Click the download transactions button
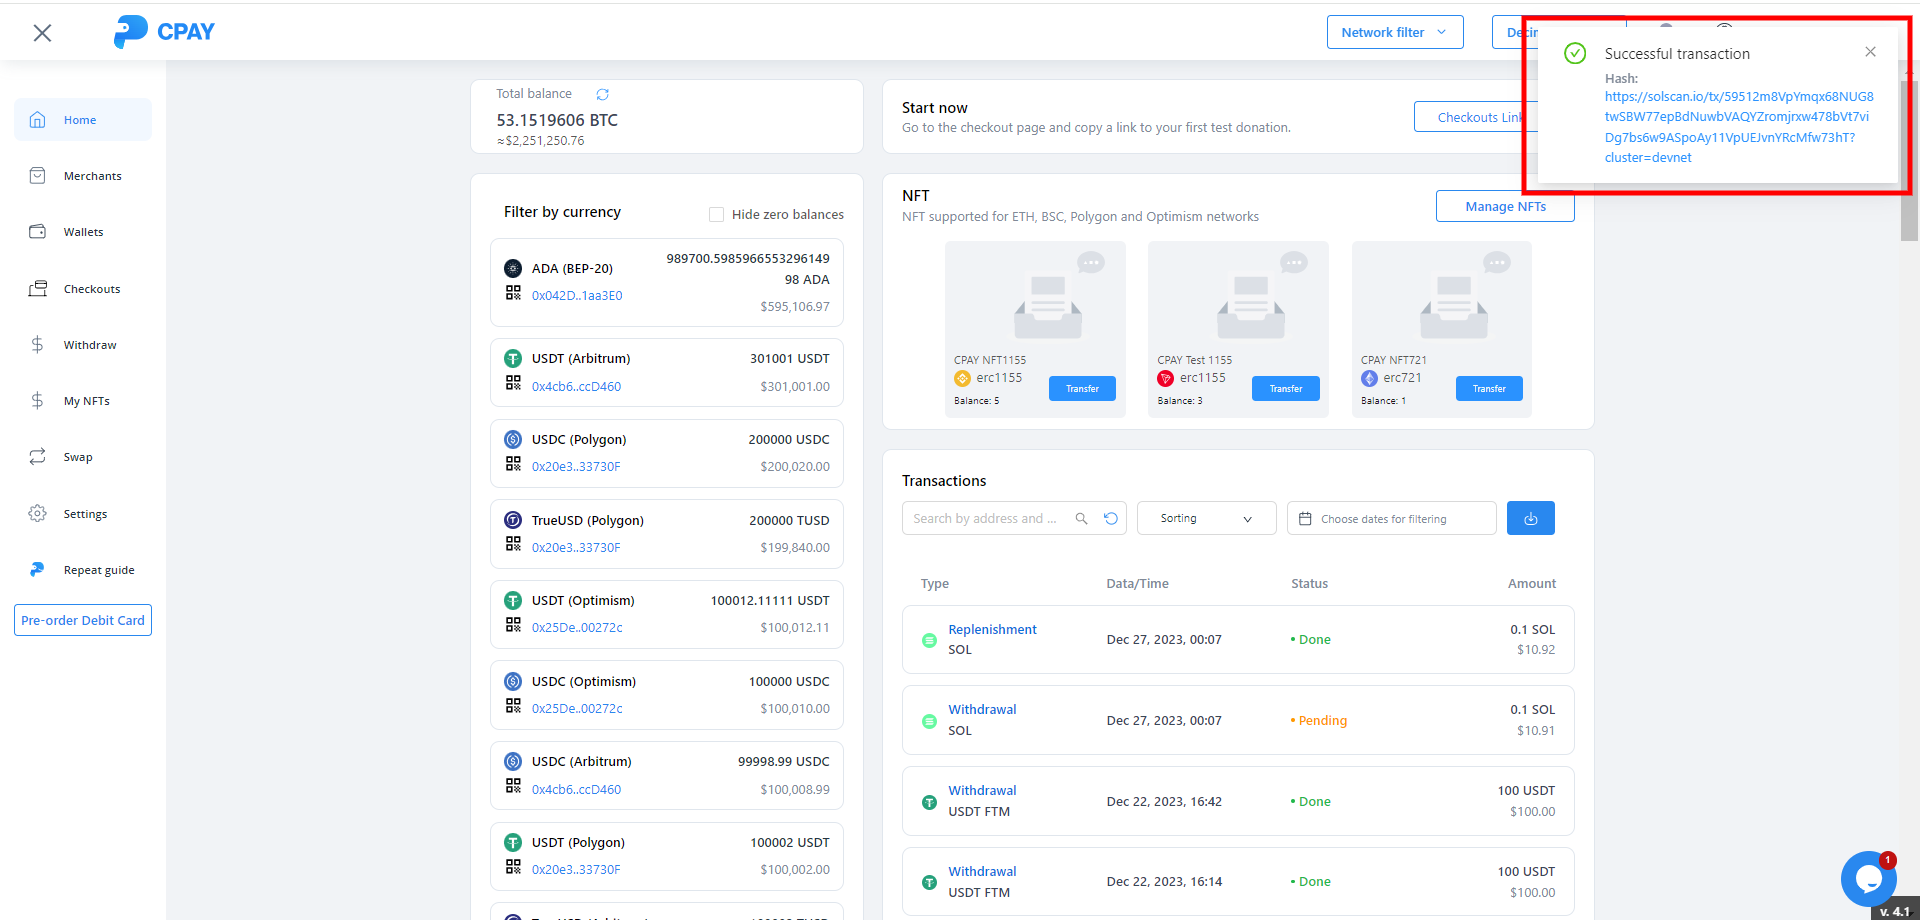The width and height of the screenshot is (1920, 920). click(x=1530, y=518)
